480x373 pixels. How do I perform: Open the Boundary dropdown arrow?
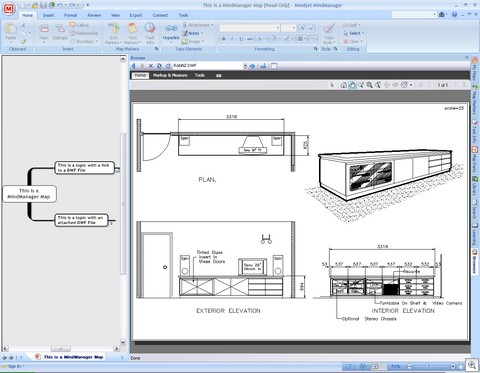point(97,42)
